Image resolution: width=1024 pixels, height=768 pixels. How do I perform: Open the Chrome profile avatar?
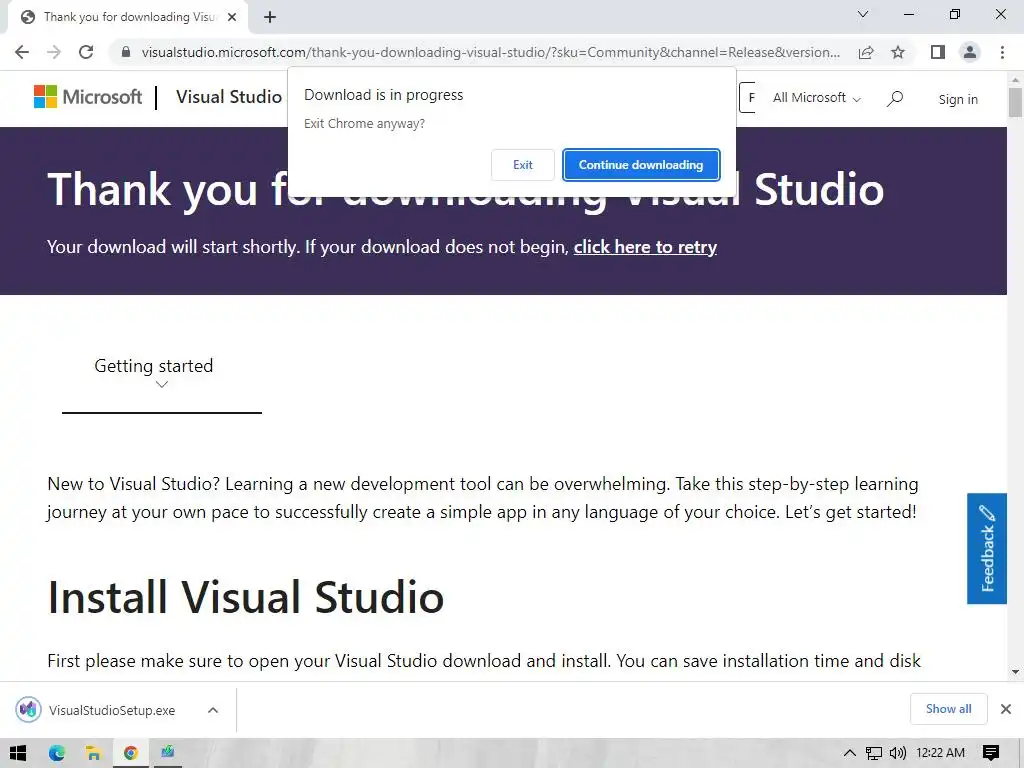[x=970, y=52]
